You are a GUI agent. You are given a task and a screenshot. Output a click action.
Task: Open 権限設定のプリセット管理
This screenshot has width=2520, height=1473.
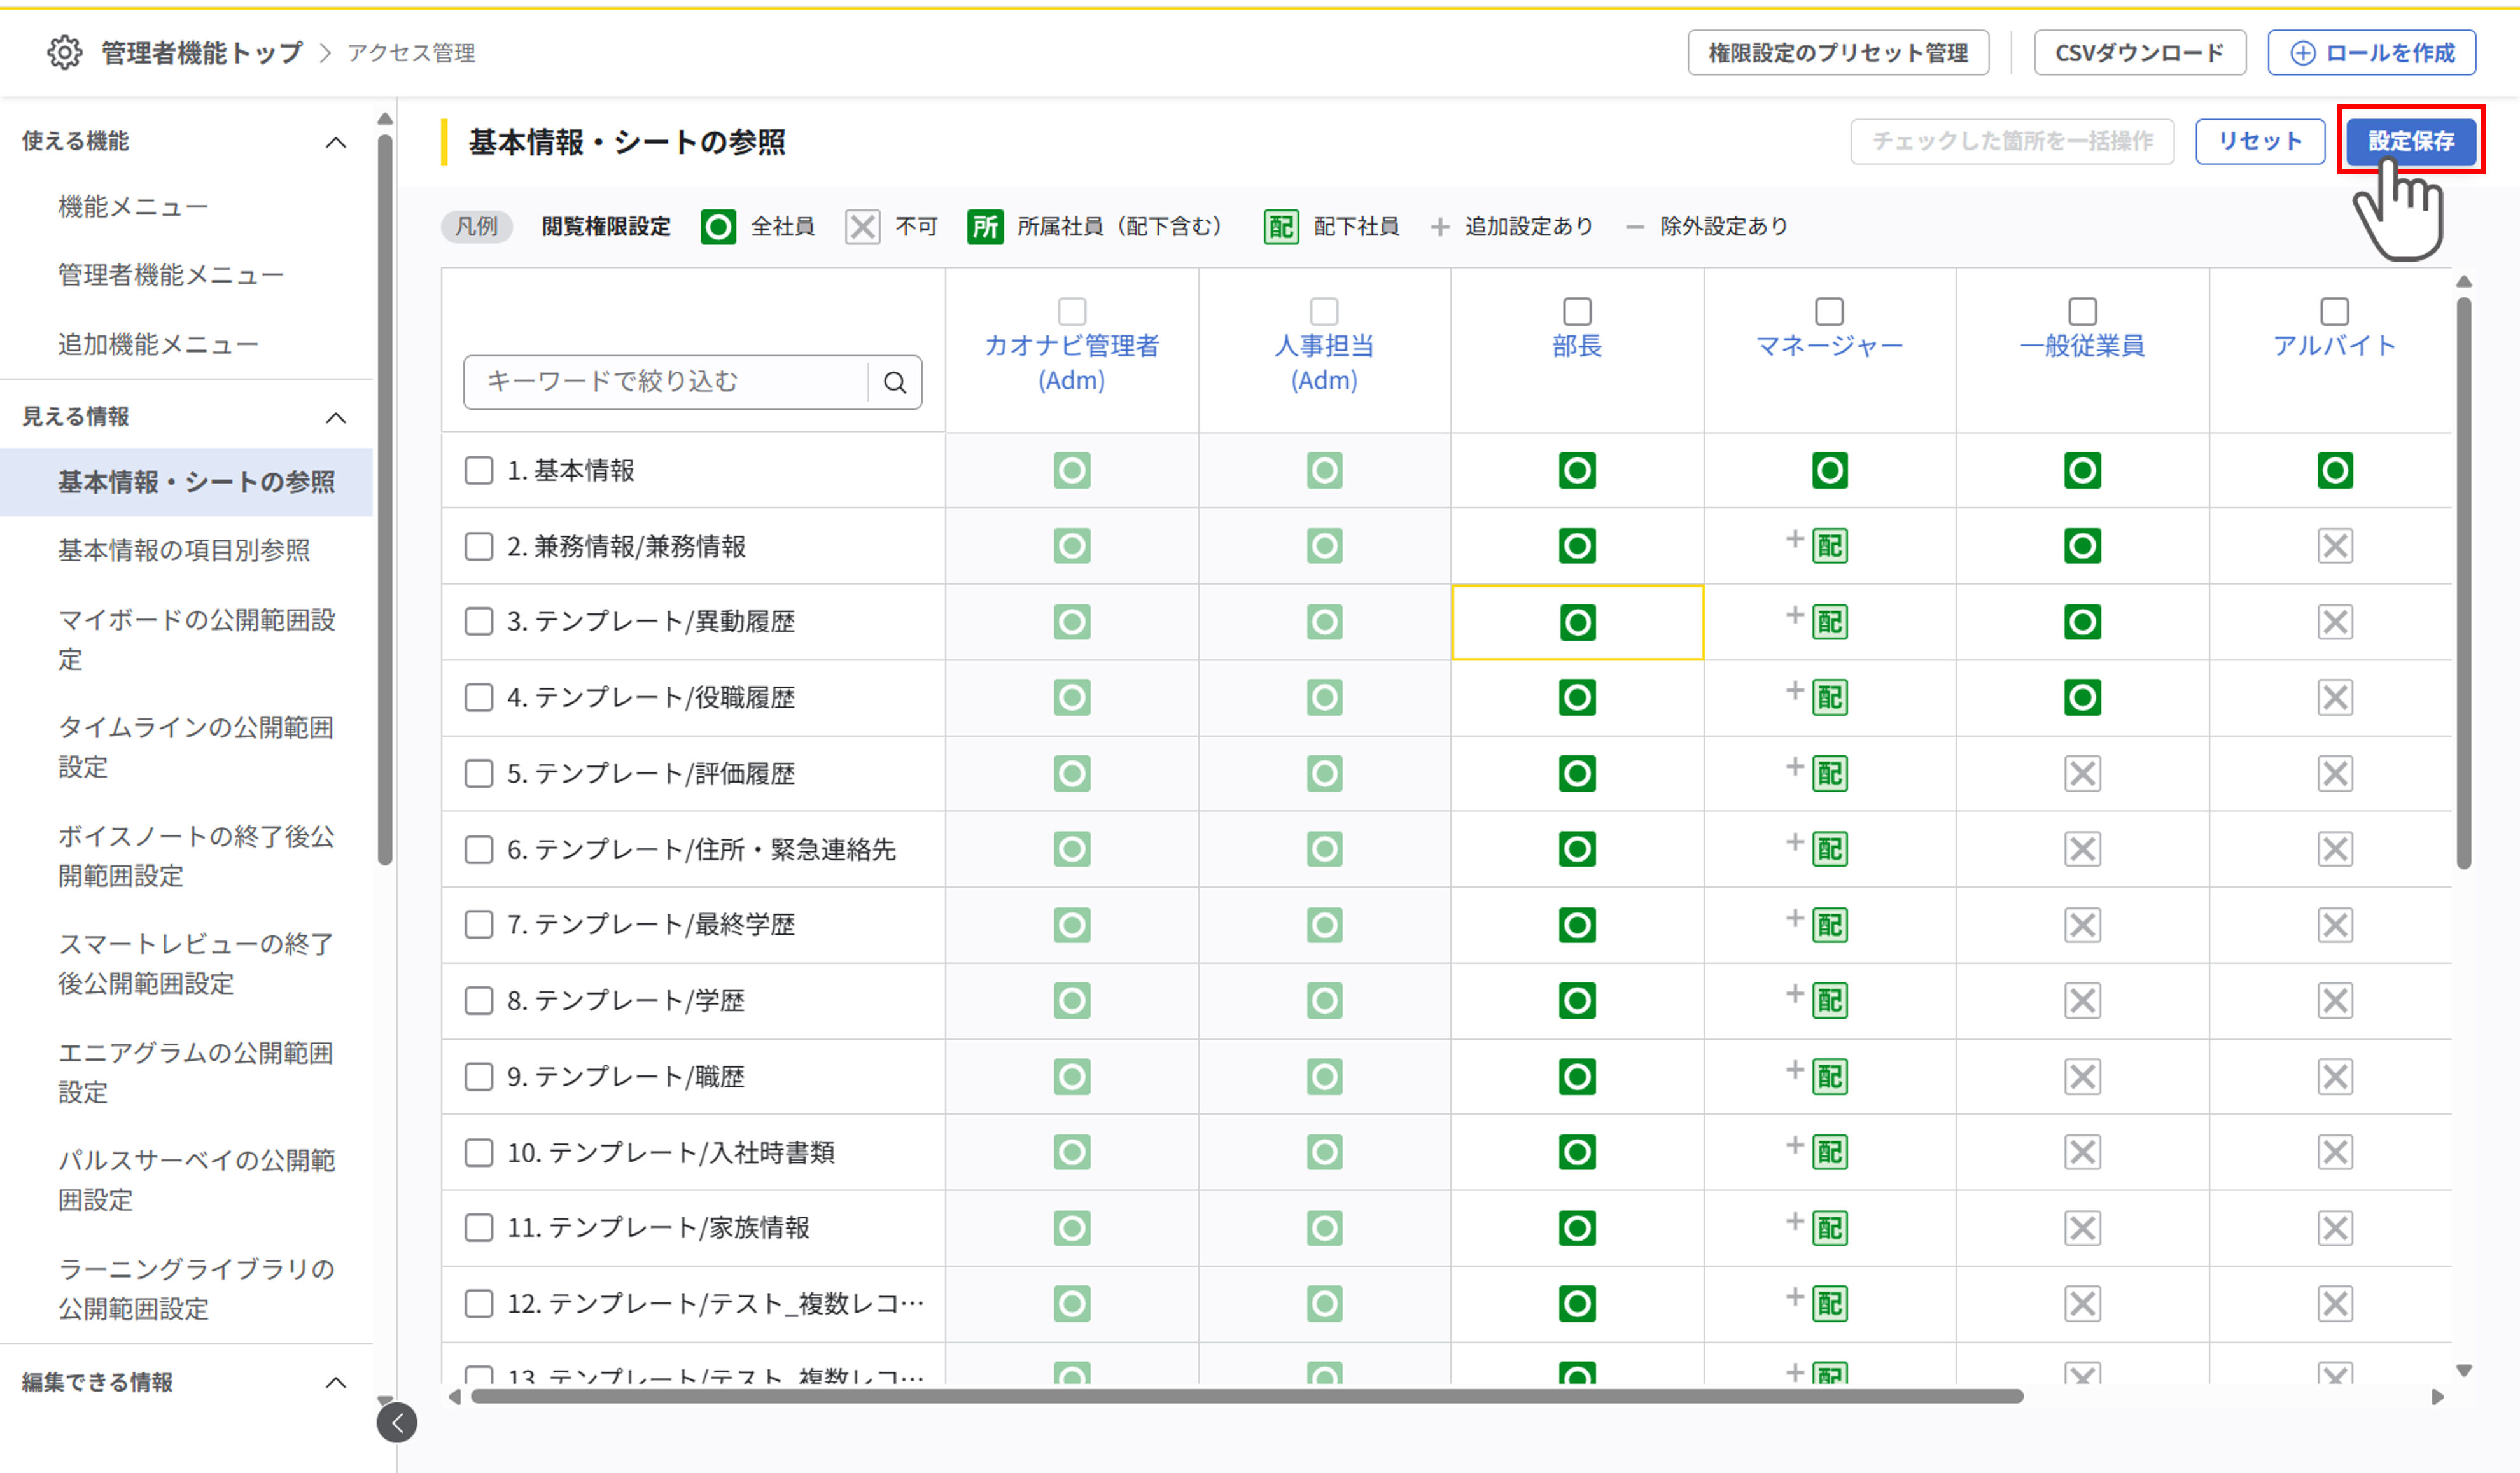click(1838, 52)
